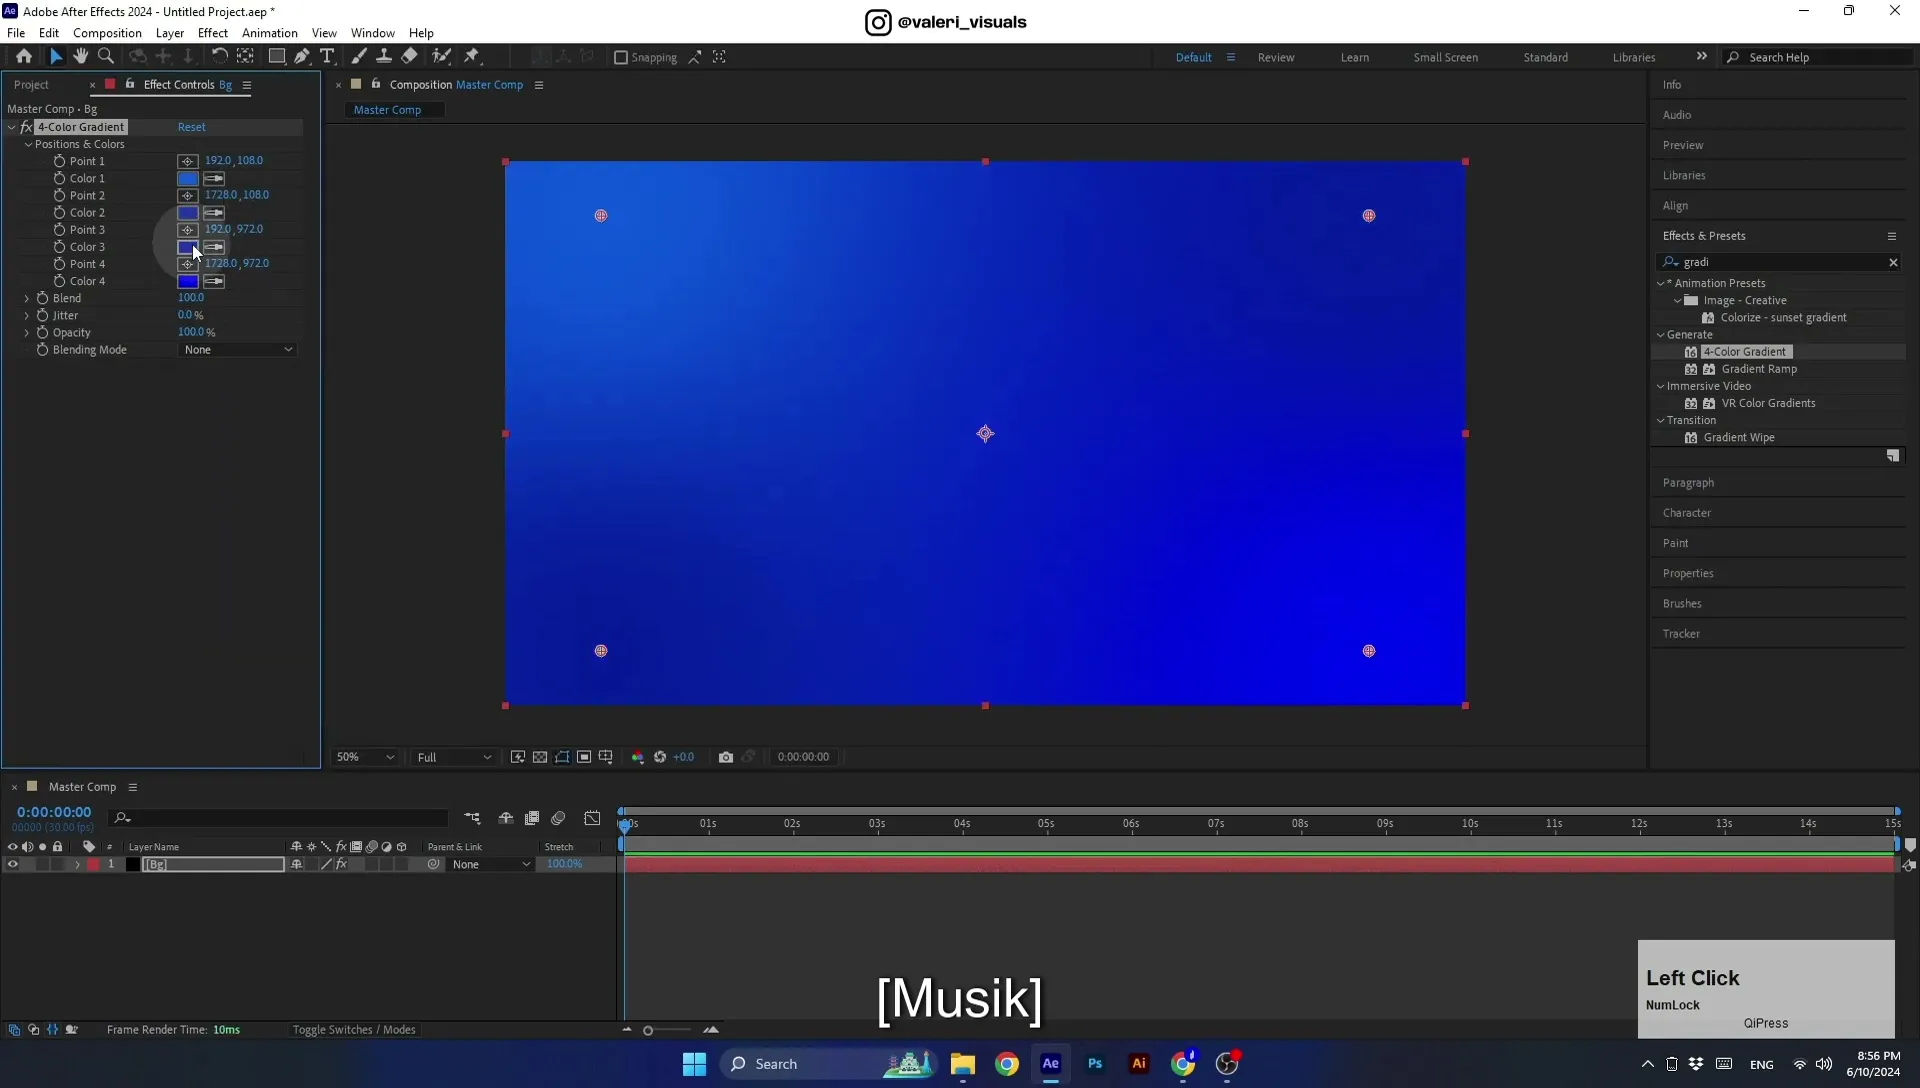The image size is (1920, 1088).
Task: Toggle the Opacity stopwatch
Action: [42, 332]
